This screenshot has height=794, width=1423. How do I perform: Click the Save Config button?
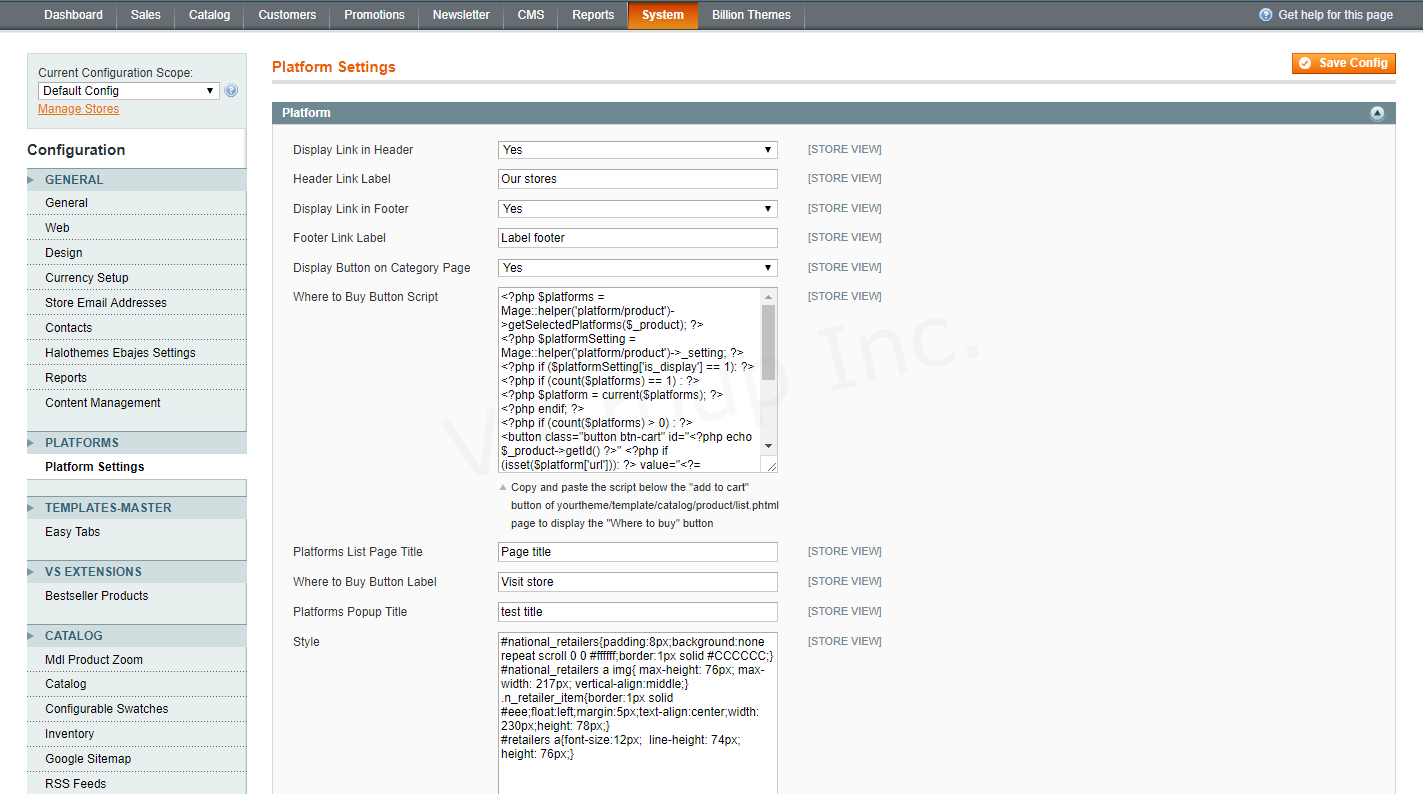1343,63
